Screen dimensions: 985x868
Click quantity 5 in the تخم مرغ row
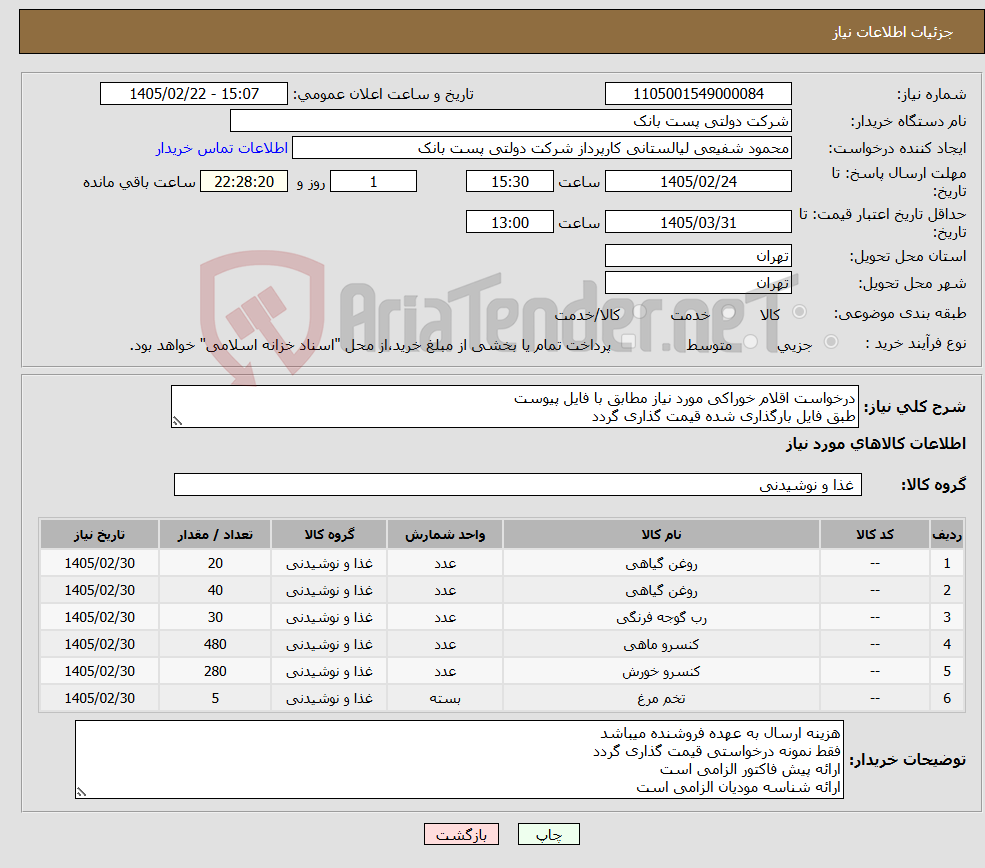215,698
